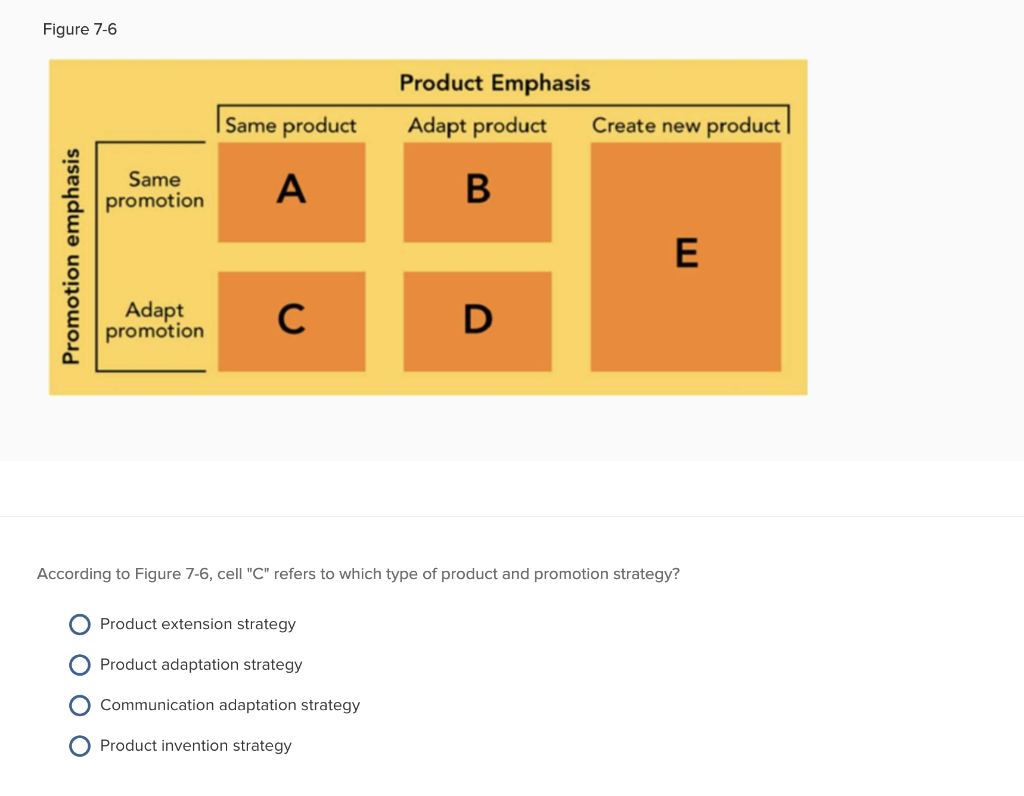The width and height of the screenshot is (1024, 796).
Task: Click the Same promotion row label
Action: (153, 191)
